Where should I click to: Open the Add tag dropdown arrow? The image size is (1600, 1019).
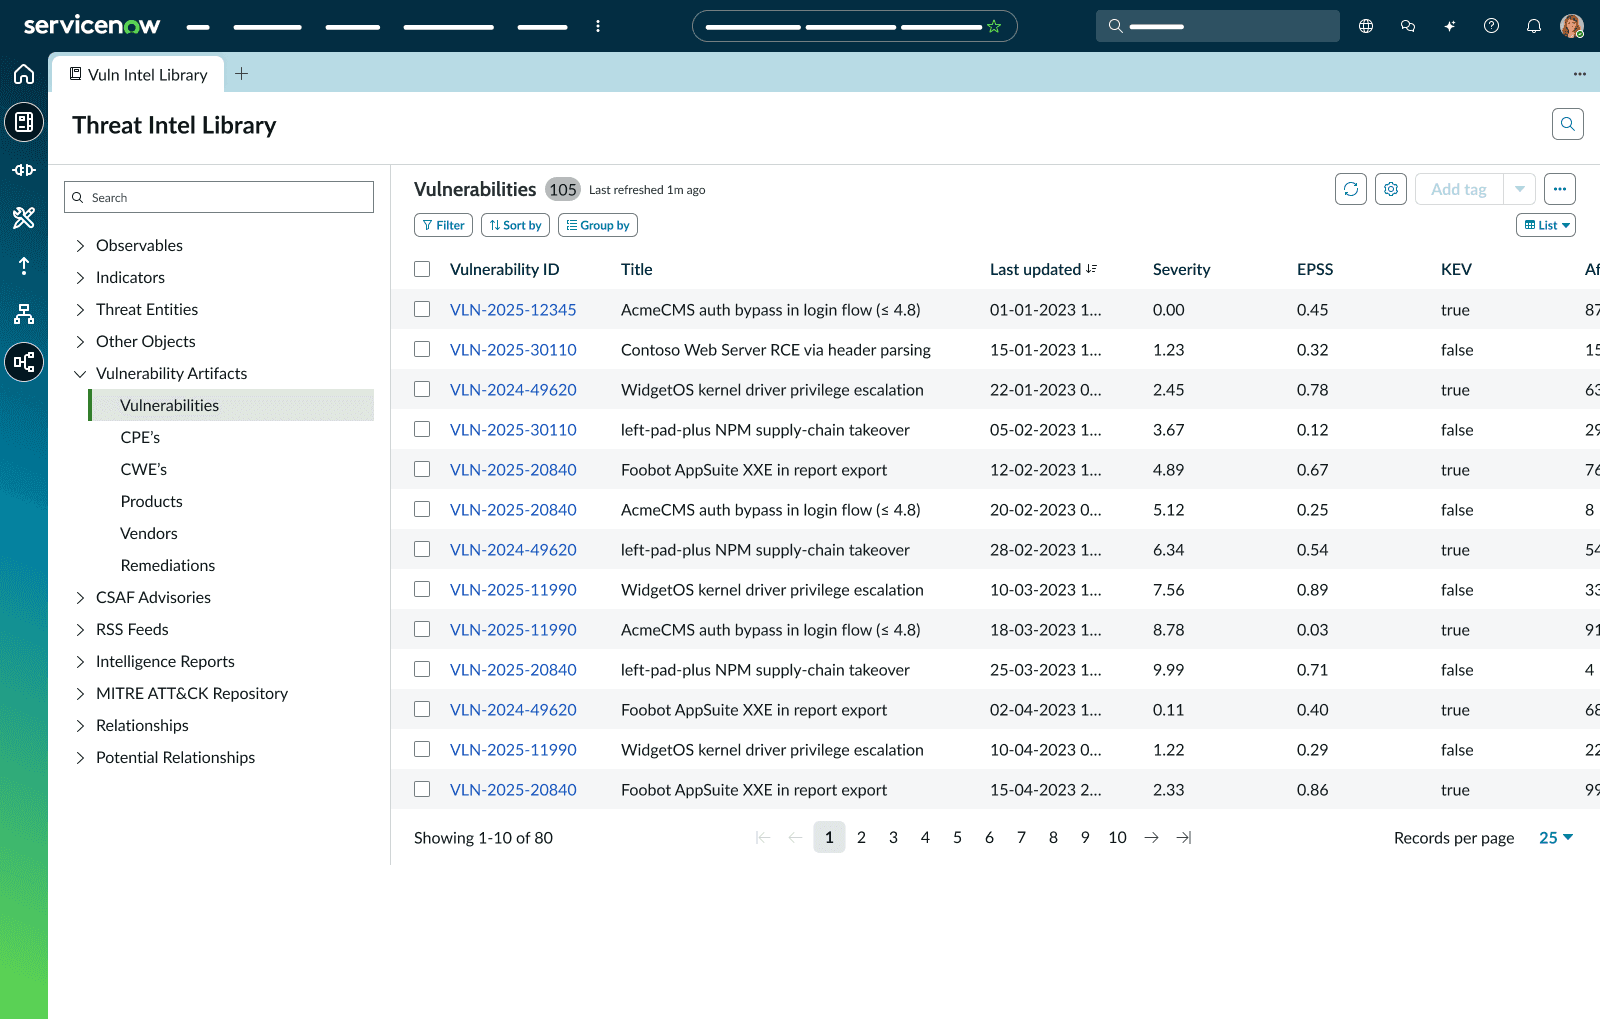tap(1520, 189)
